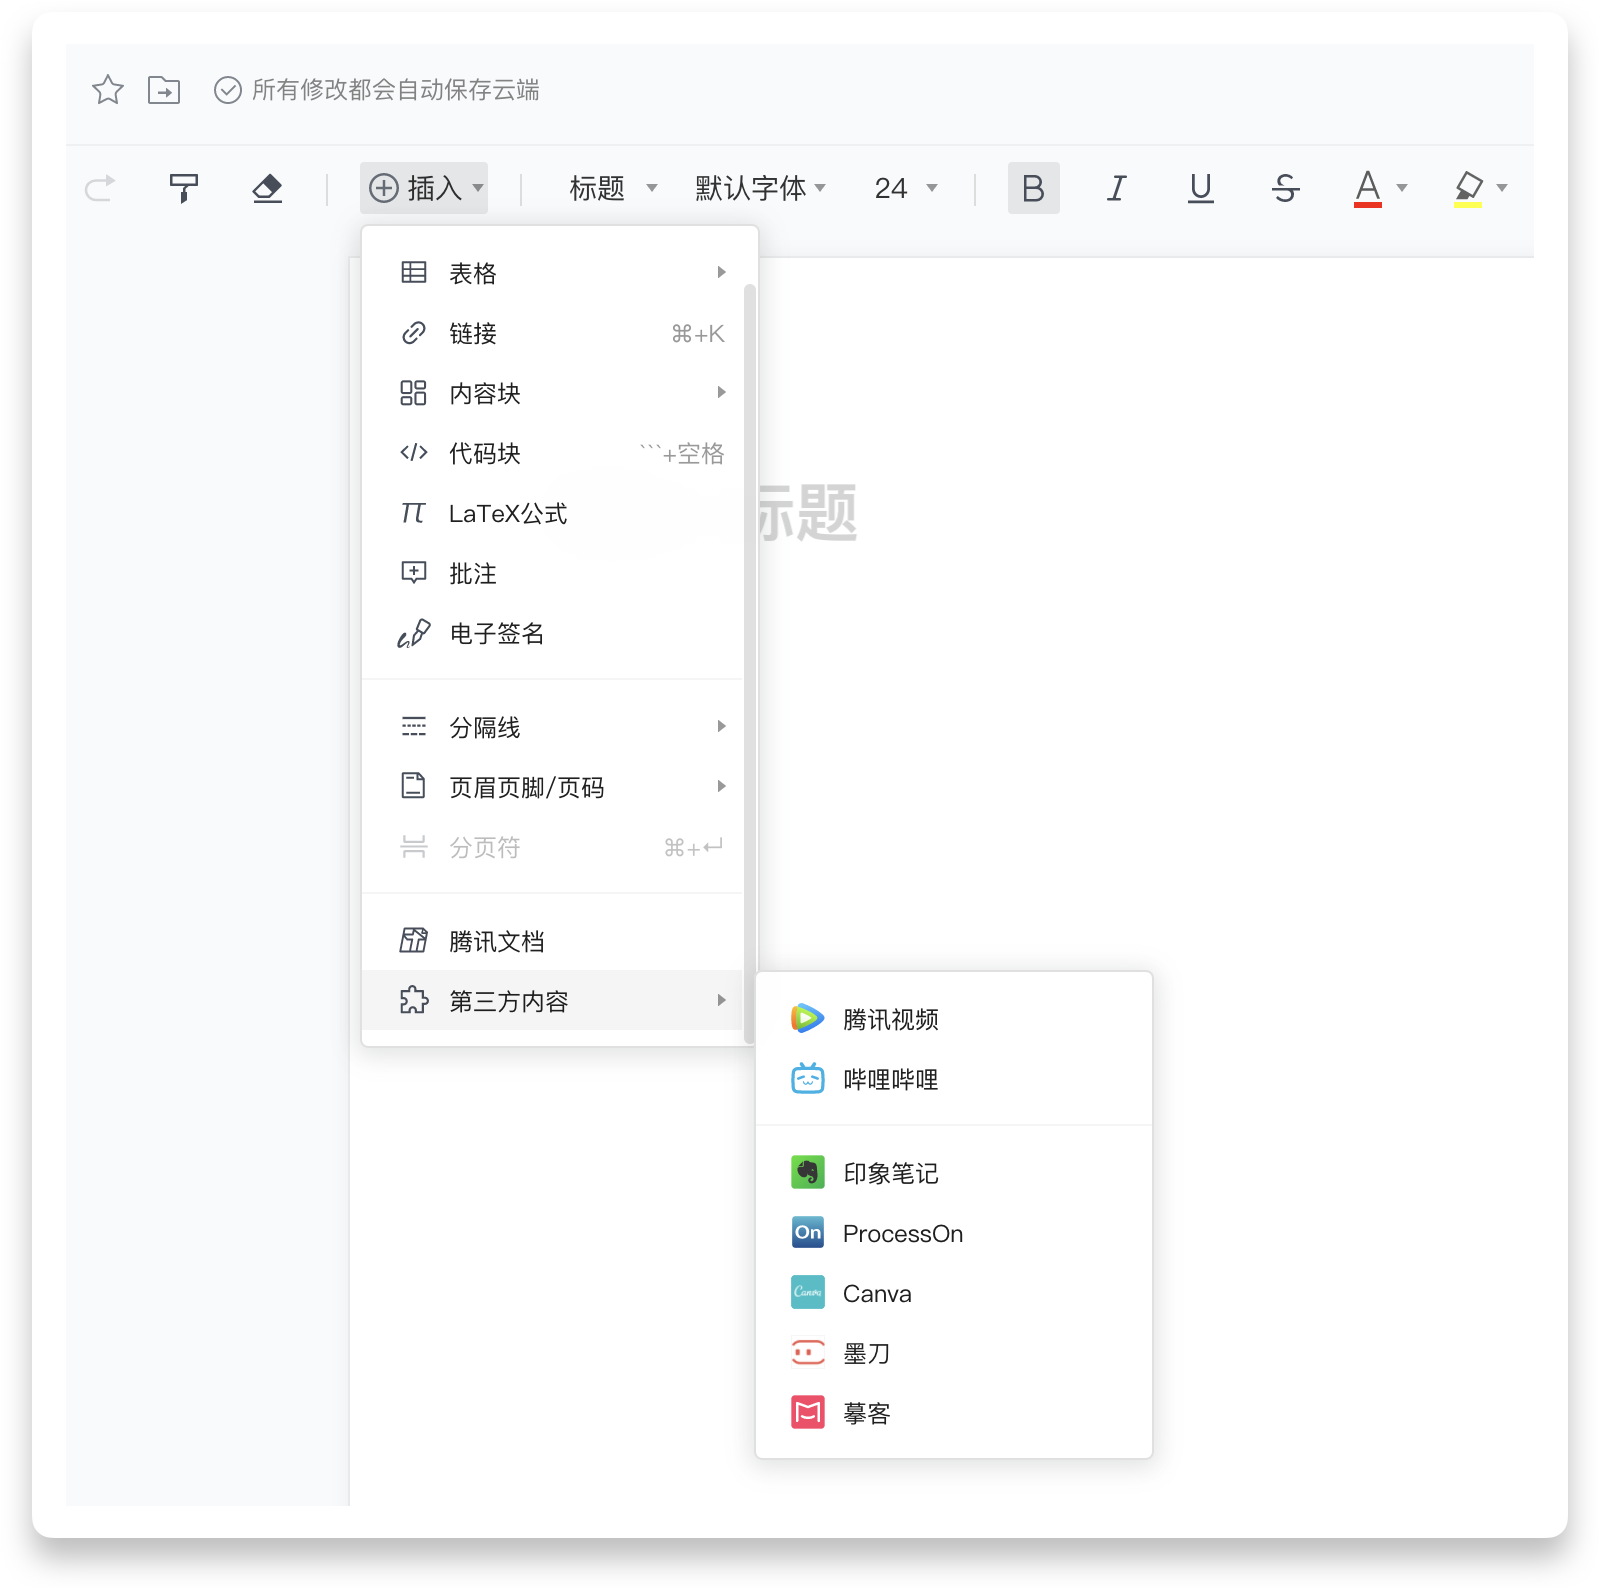Image resolution: width=1600 pixels, height=1590 pixels.
Task: Choose 页眉页脚/页码 entry
Action: tap(553, 787)
